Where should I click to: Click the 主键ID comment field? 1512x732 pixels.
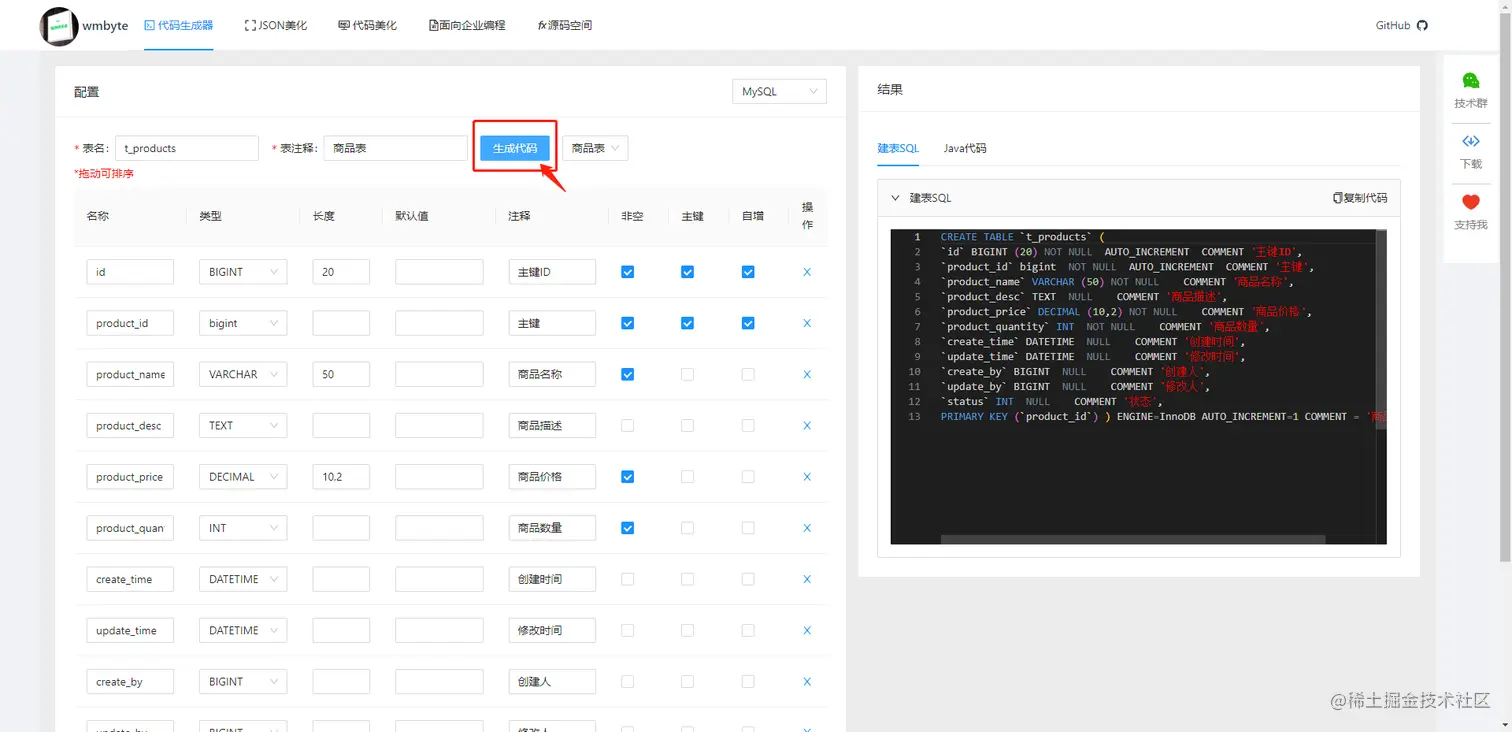coord(552,272)
